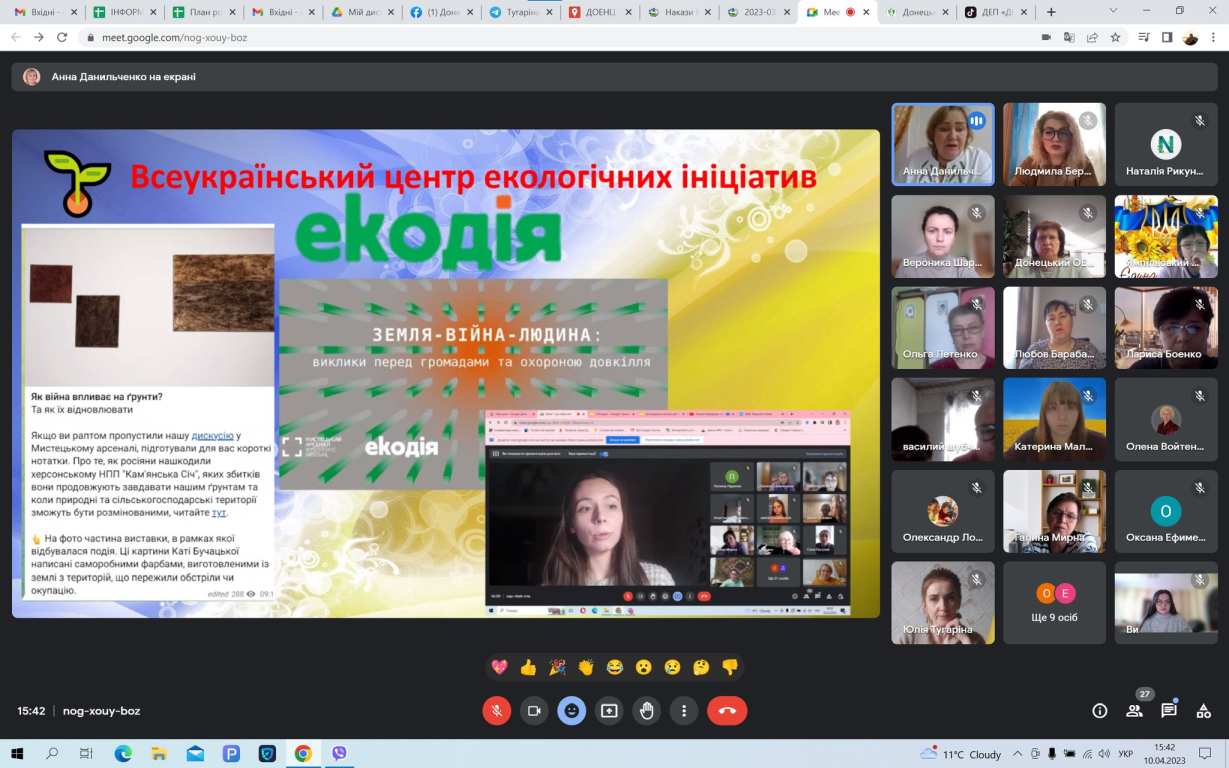The width and height of the screenshot is (1229, 768).
Task: Open the translate page icon in address bar
Action: coord(1069,37)
